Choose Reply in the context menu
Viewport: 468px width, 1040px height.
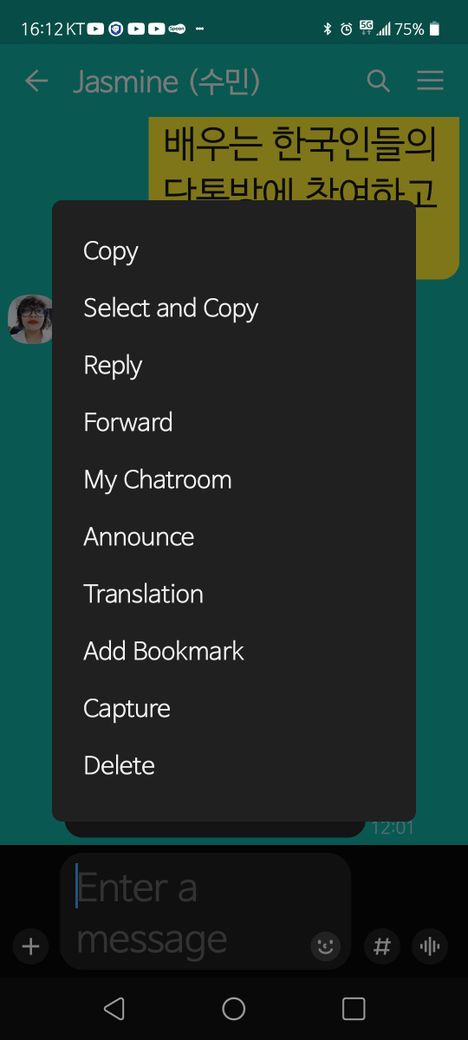point(234,365)
